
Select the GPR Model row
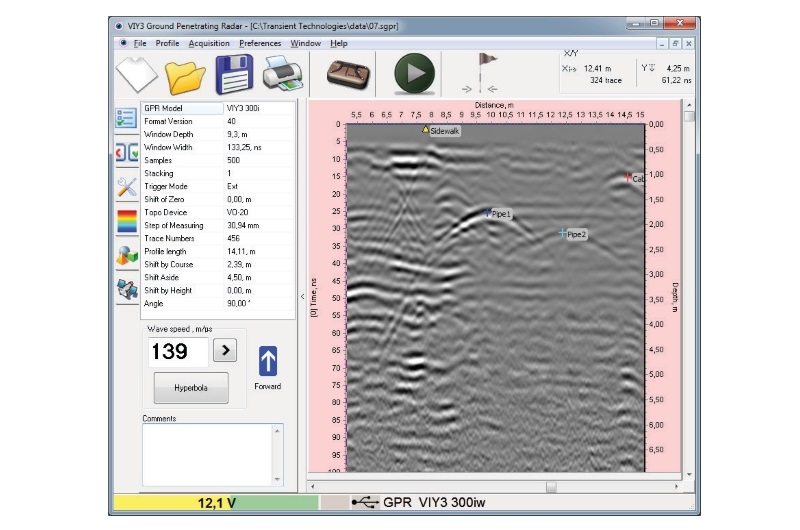218,108
